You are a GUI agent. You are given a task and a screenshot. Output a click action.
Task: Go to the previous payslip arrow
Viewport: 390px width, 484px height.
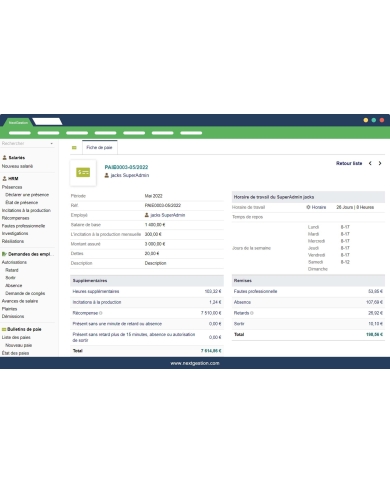[x=370, y=163]
